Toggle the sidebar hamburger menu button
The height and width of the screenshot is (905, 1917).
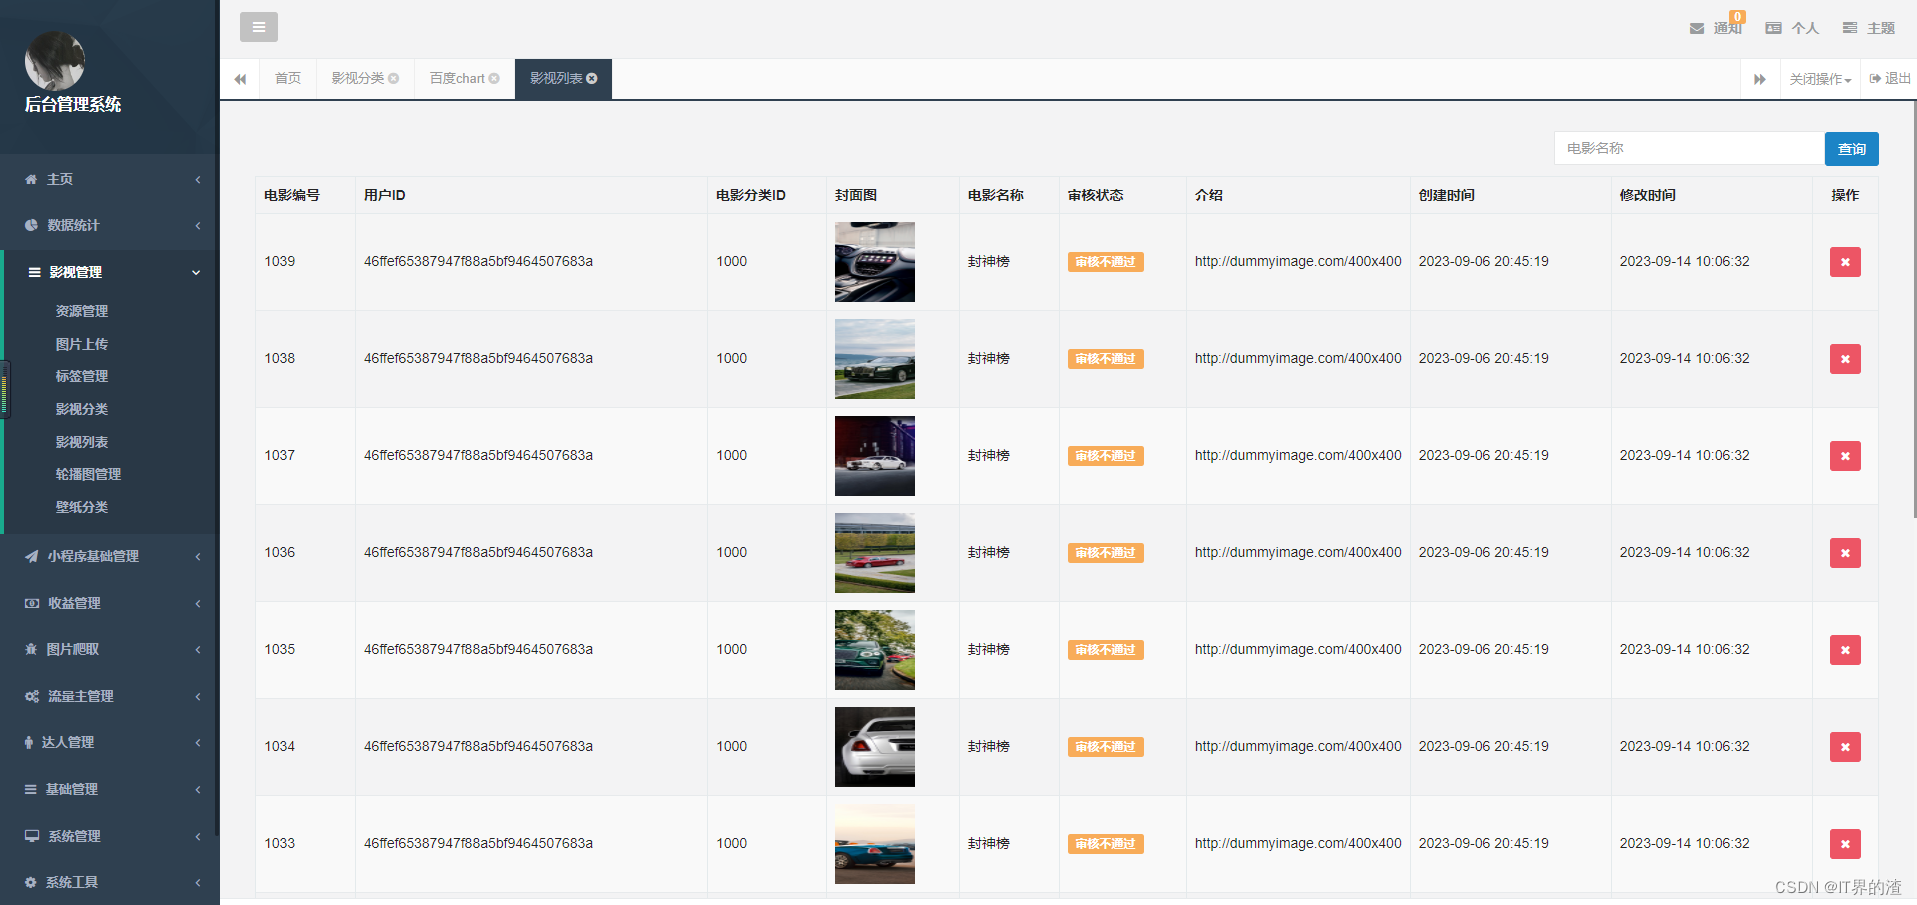(259, 27)
